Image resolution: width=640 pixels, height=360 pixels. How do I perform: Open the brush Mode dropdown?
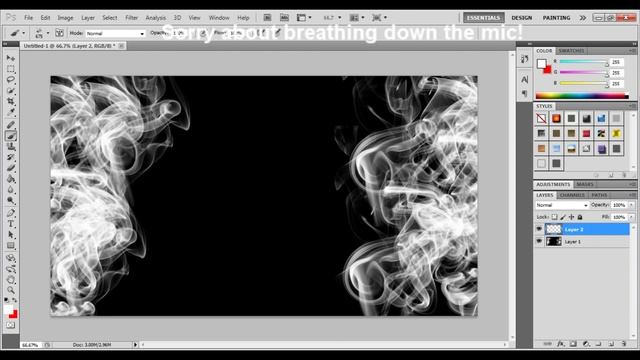(x=115, y=33)
